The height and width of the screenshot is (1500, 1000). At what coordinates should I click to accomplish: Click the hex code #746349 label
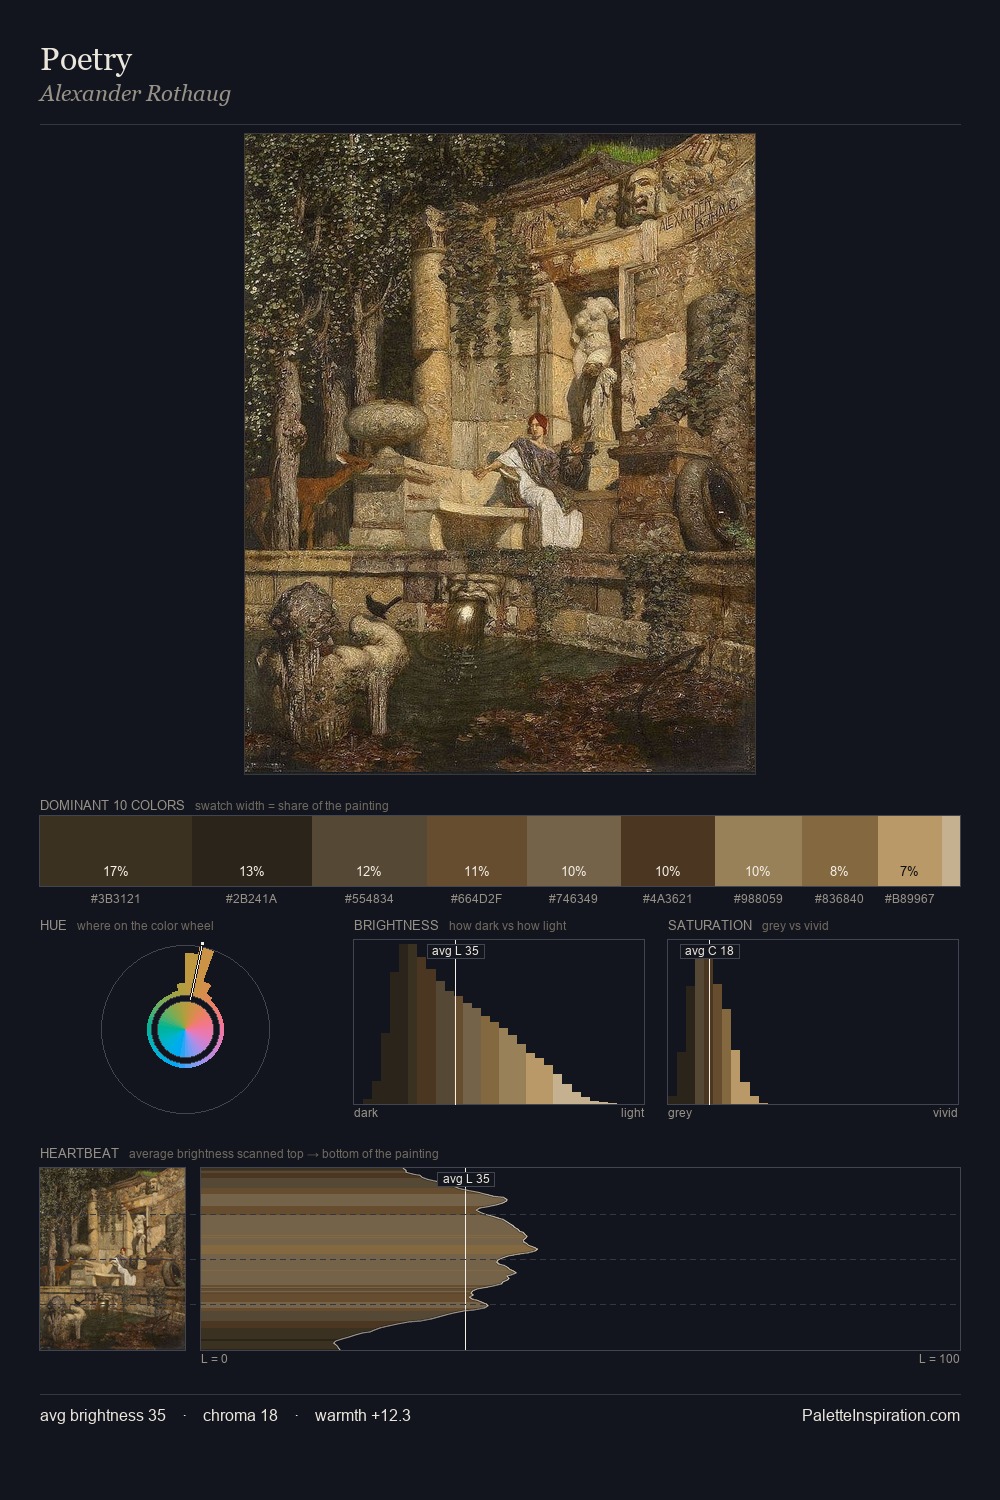pyautogui.click(x=574, y=899)
